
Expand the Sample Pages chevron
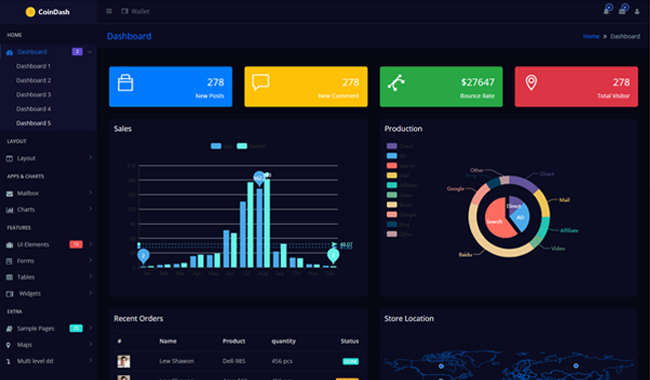90,328
